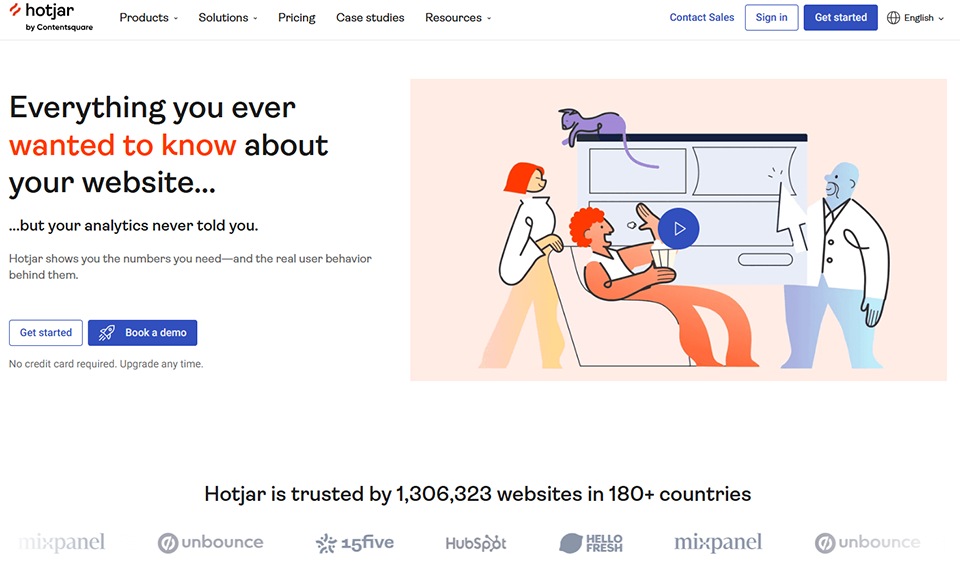Click Get started below the headline
The height and width of the screenshot is (568, 960).
(46, 332)
